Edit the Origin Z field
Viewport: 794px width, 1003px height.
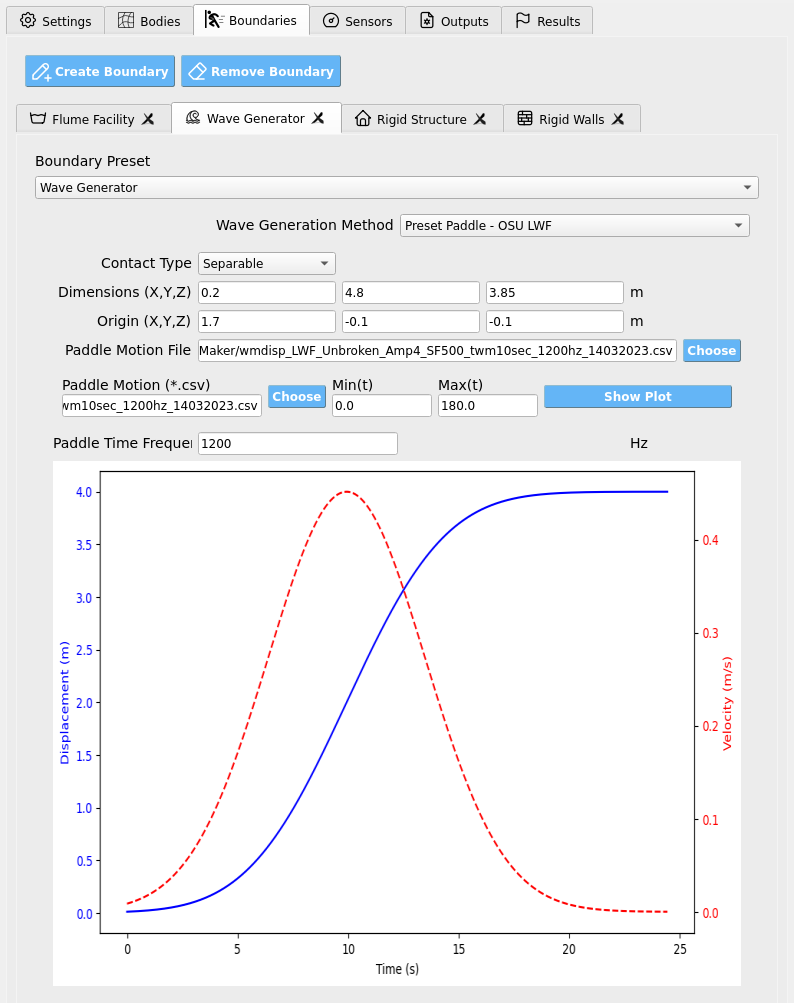(x=555, y=321)
